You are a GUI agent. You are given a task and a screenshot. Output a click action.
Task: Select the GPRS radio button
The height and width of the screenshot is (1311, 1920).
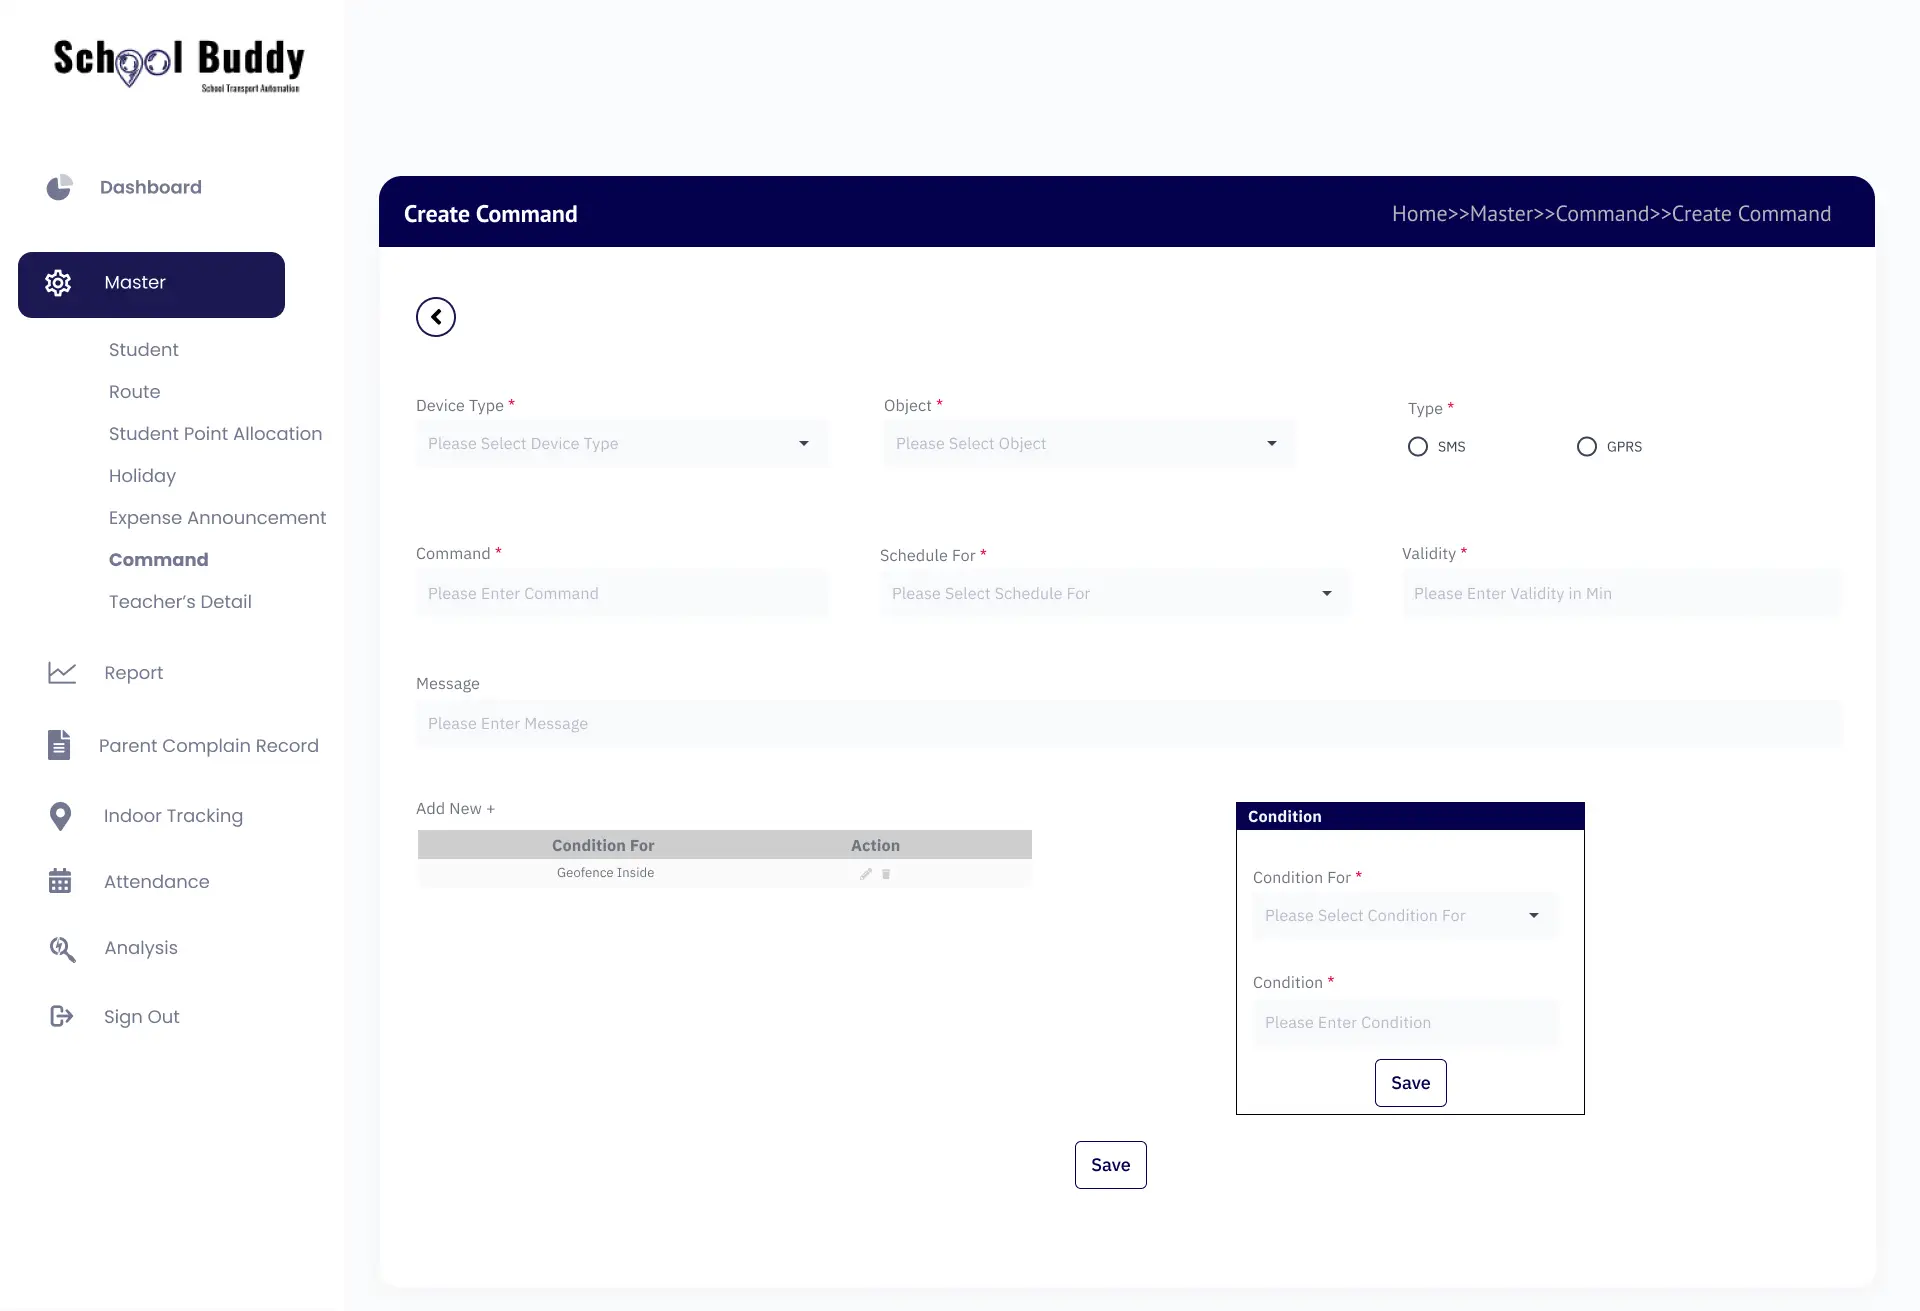click(1587, 447)
